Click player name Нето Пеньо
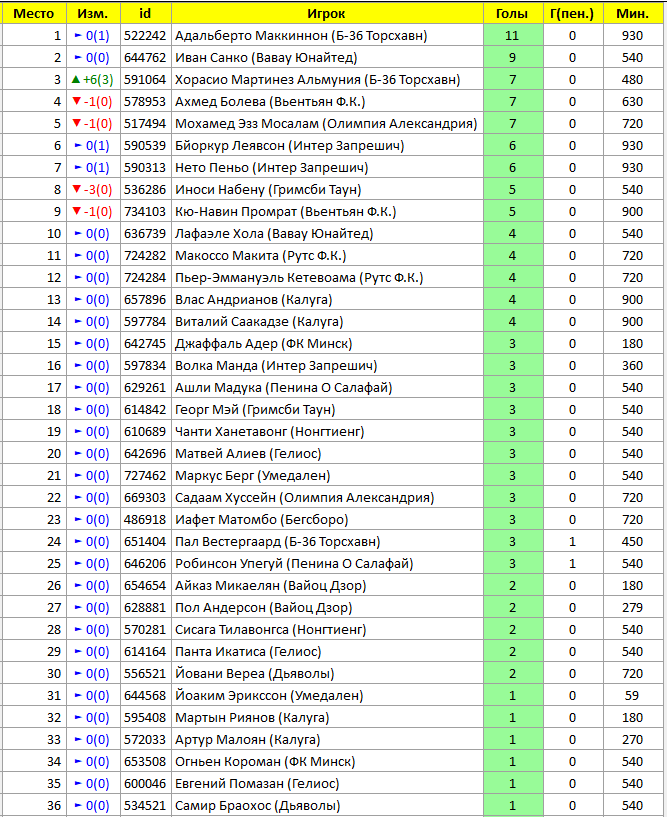The height and width of the screenshot is (817, 667). click(x=212, y=168)
